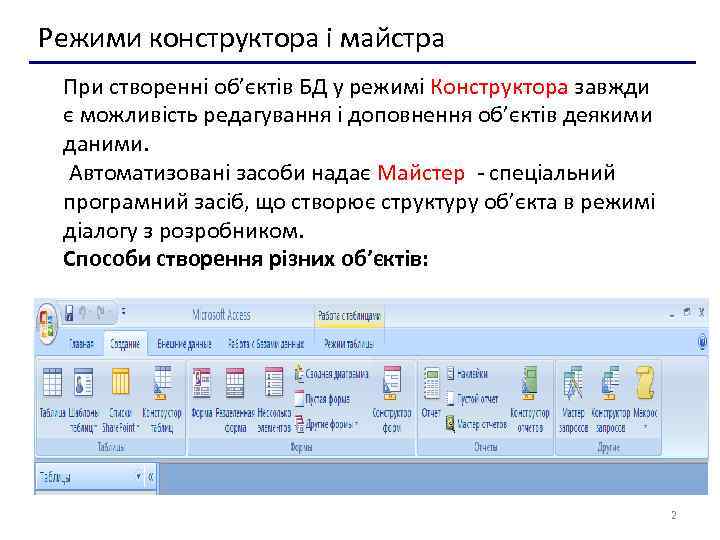Select the Создание ribbon tab
The image size is (720, 540).
pyautogui.click(x=125, y=344)
